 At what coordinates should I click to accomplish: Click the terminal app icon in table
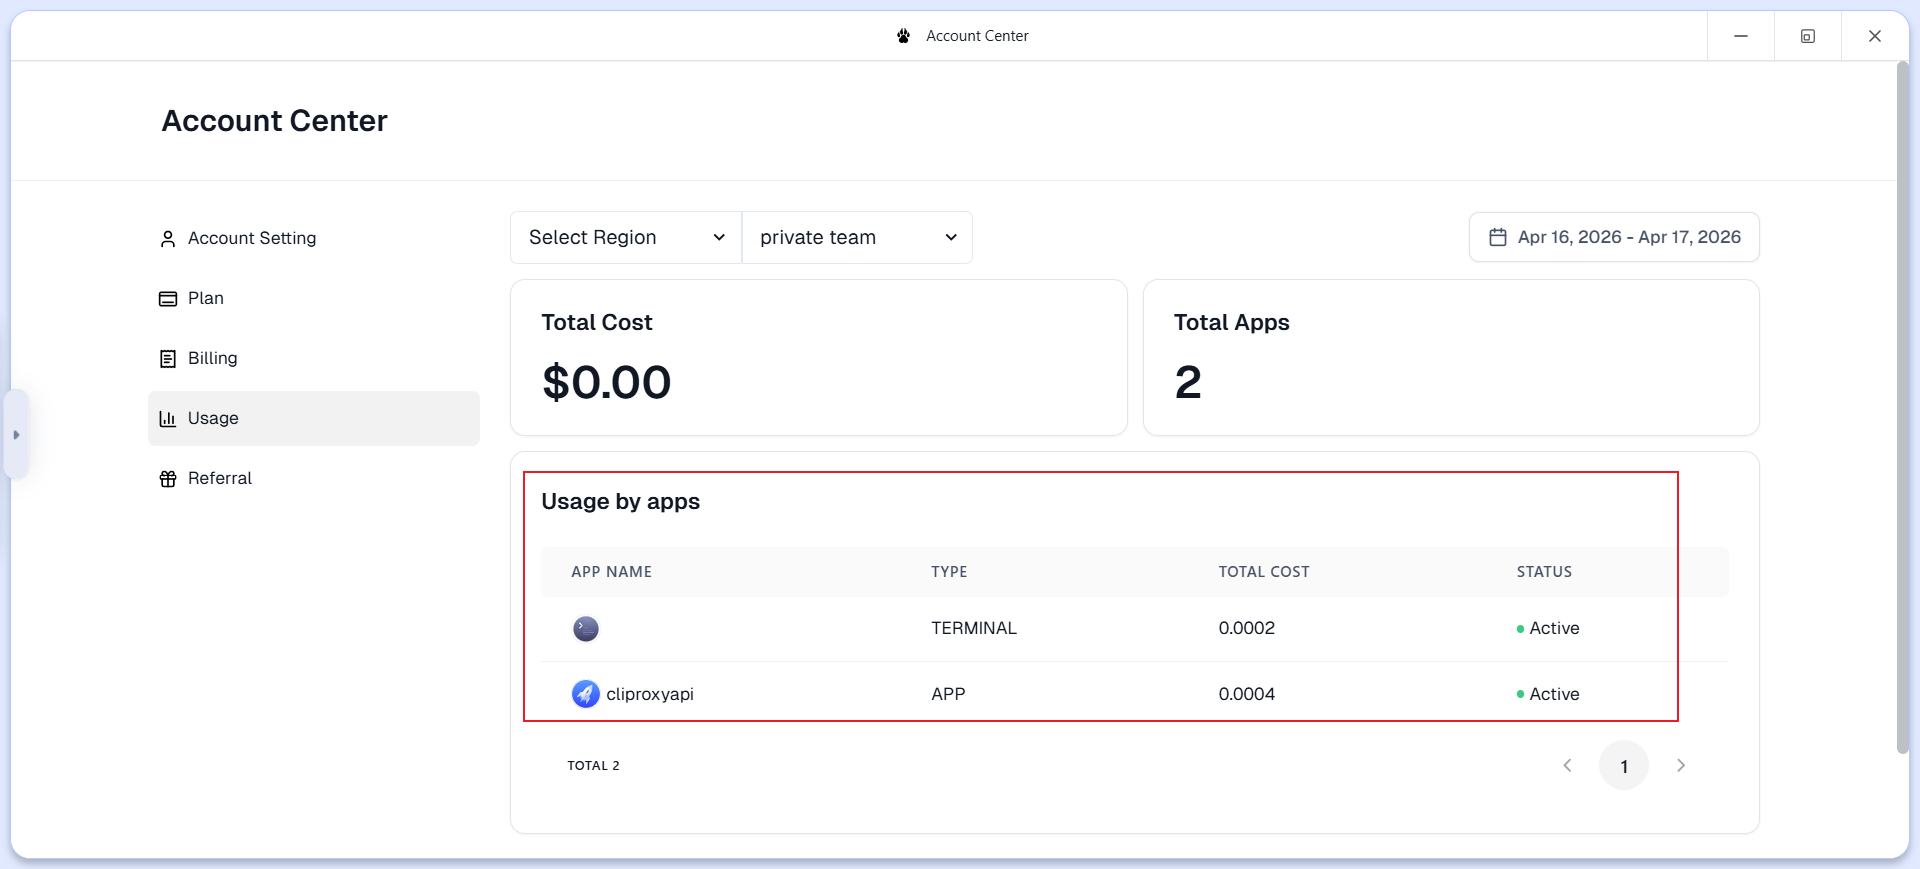tap(586, 629)
